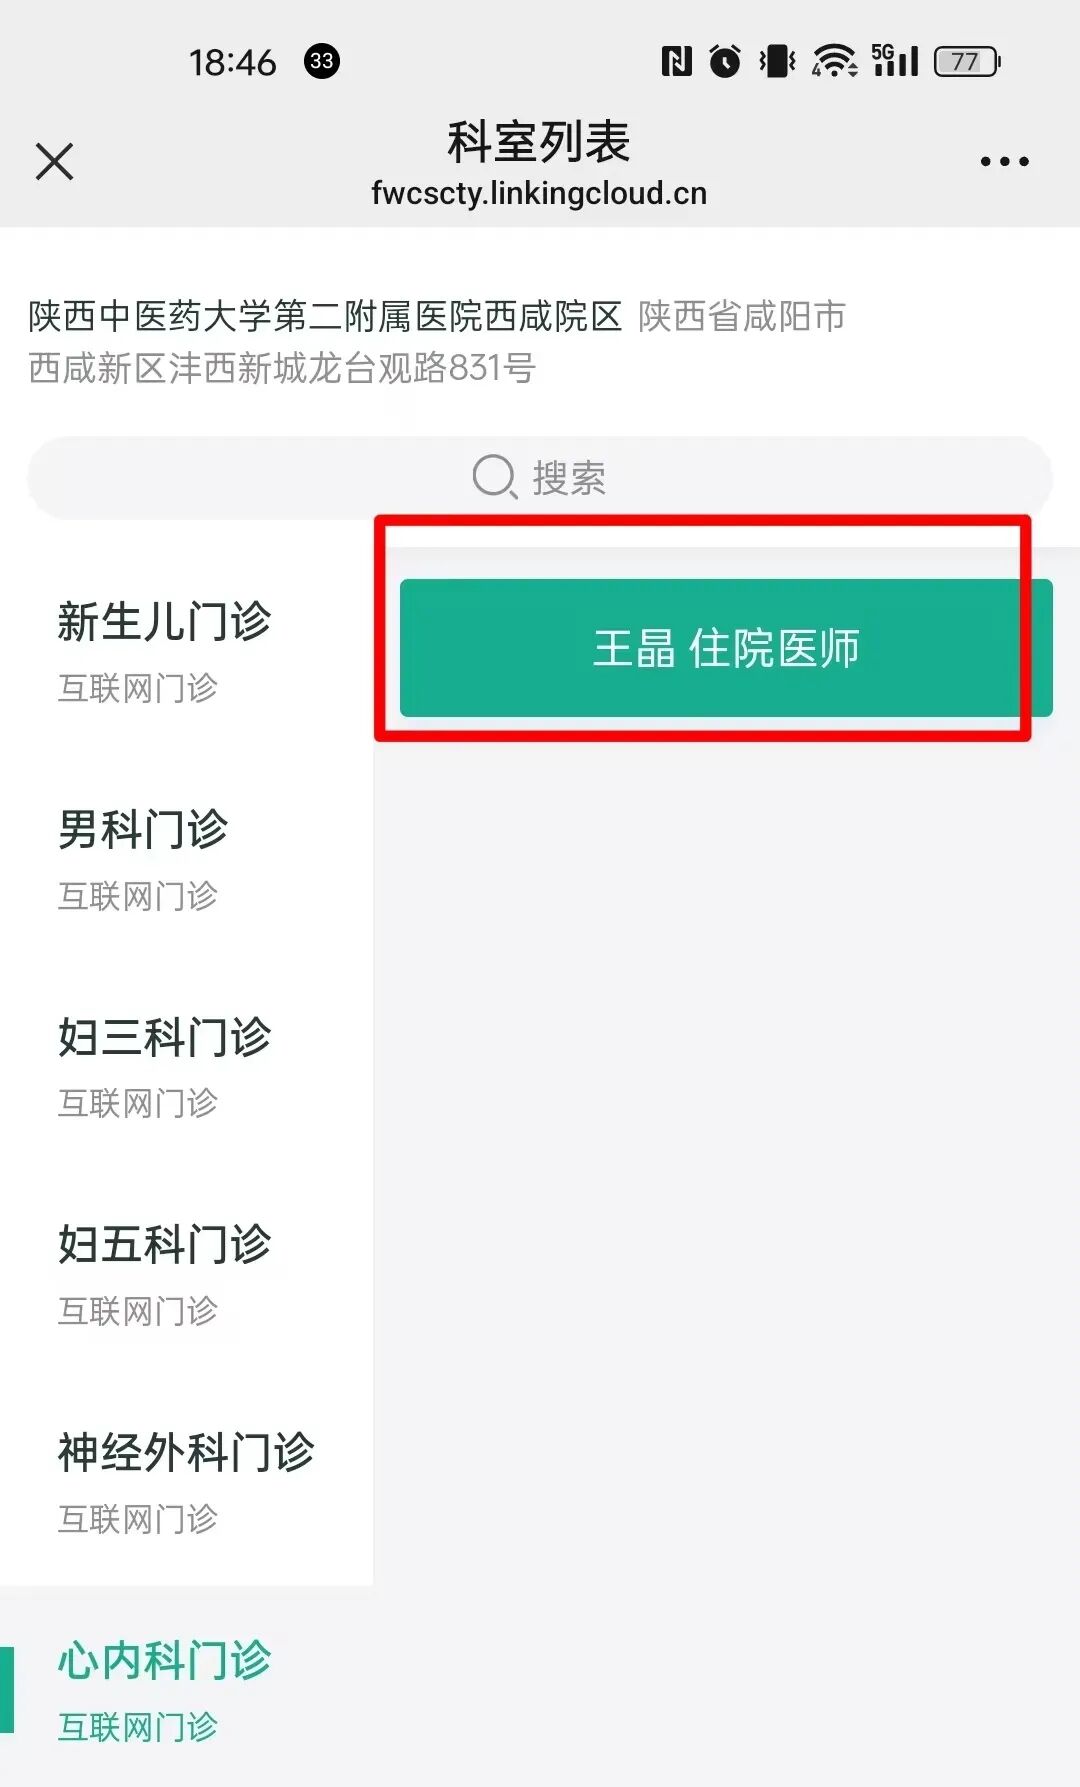Screen dimensions: 1080x1787
Task: Tap the vibrate mode status icon
Action: click(777, 62)
